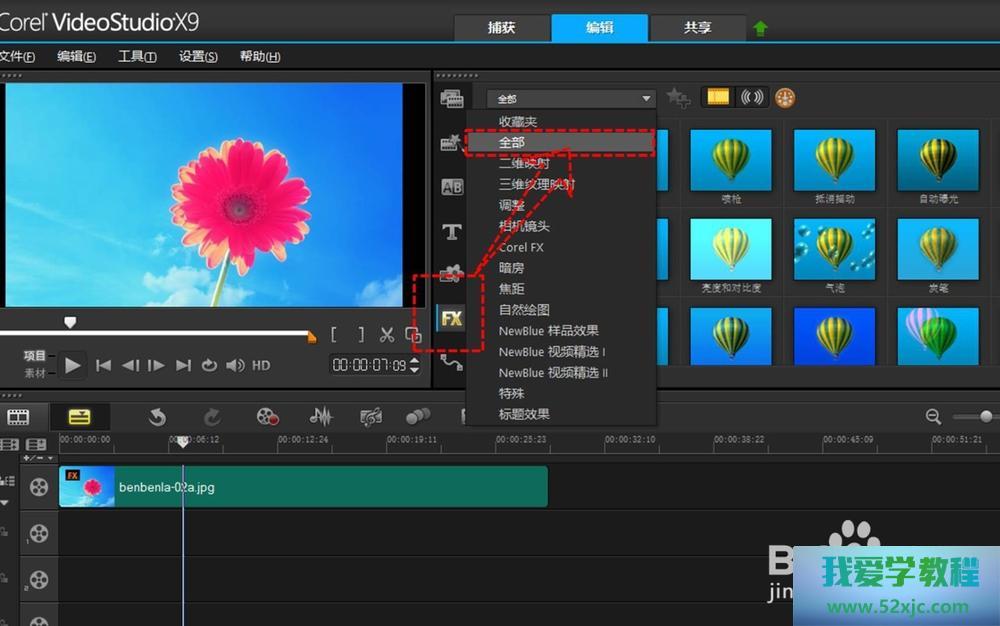This screenshot has height=626, width=1000.
Task: Click the HD preview button
Action: click(261, 366)
